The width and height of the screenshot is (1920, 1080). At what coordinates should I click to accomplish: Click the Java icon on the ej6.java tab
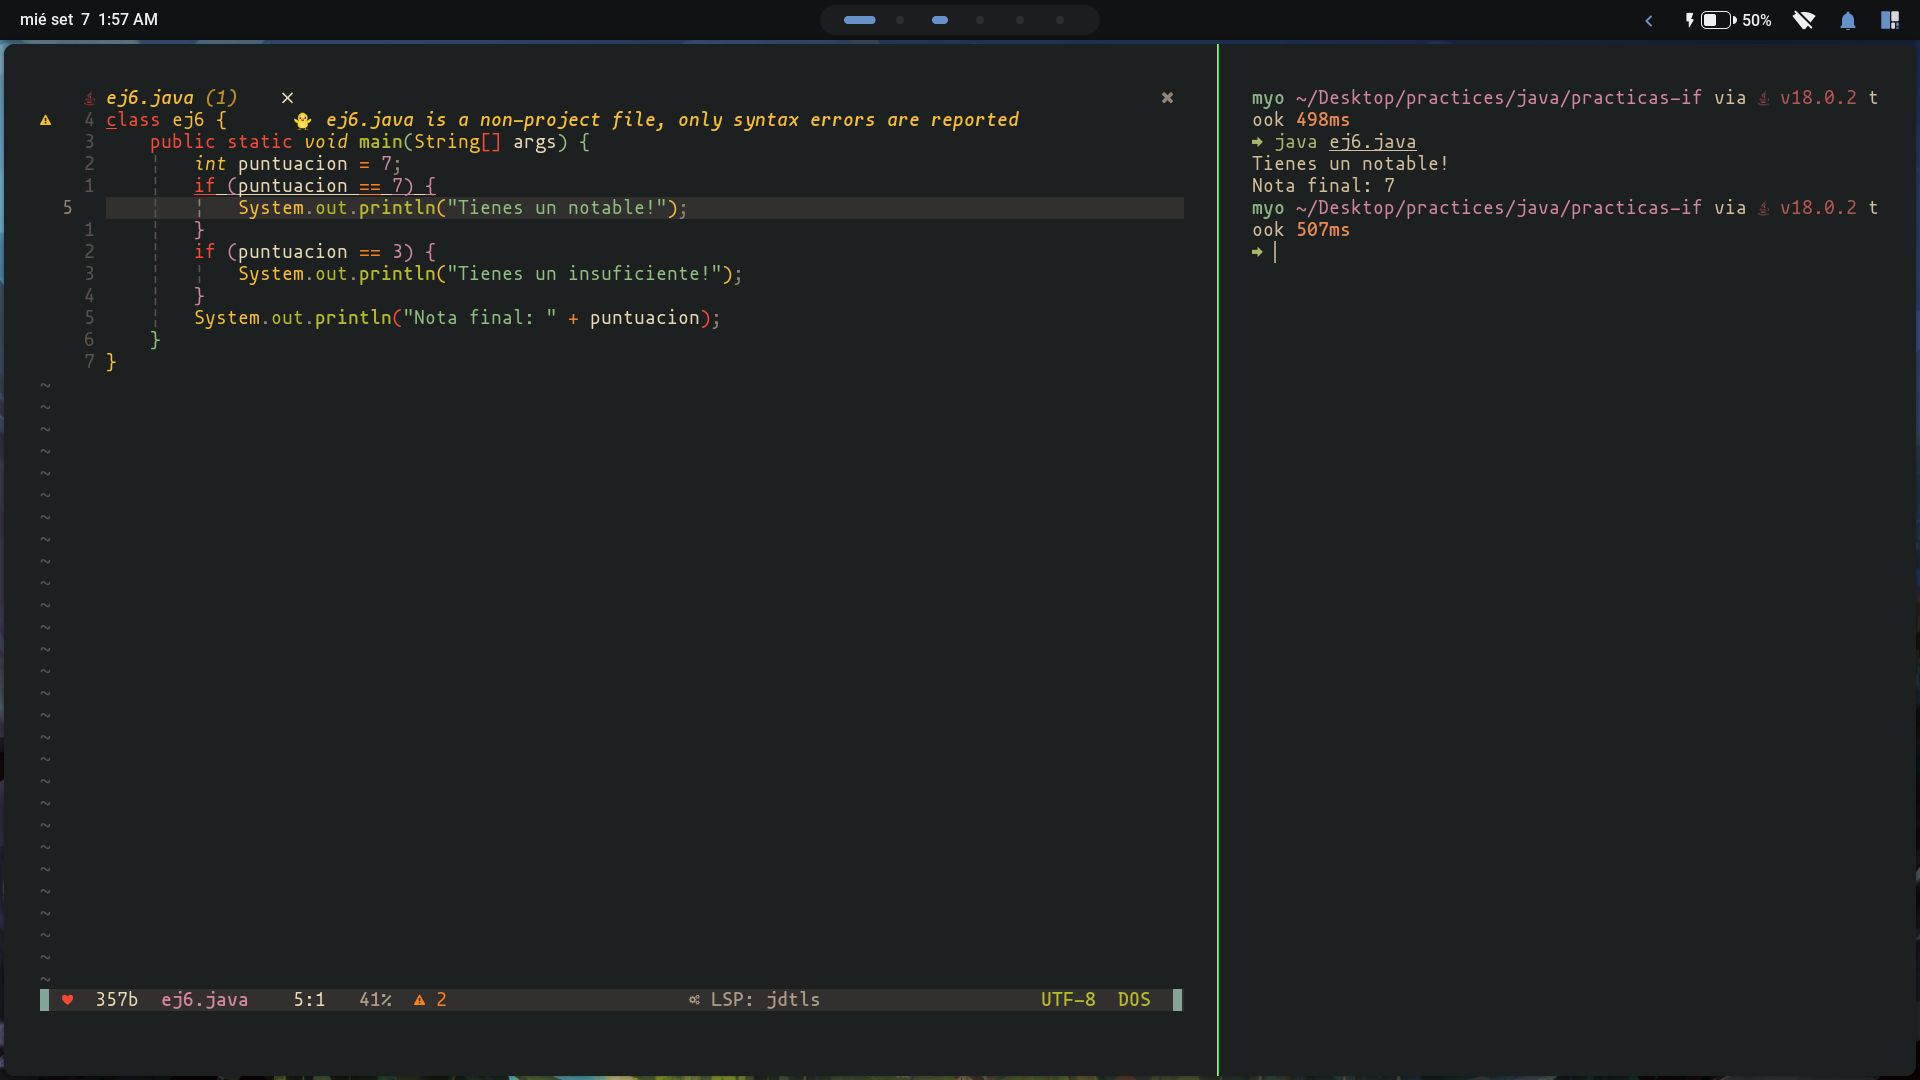[x=89, y=98]
